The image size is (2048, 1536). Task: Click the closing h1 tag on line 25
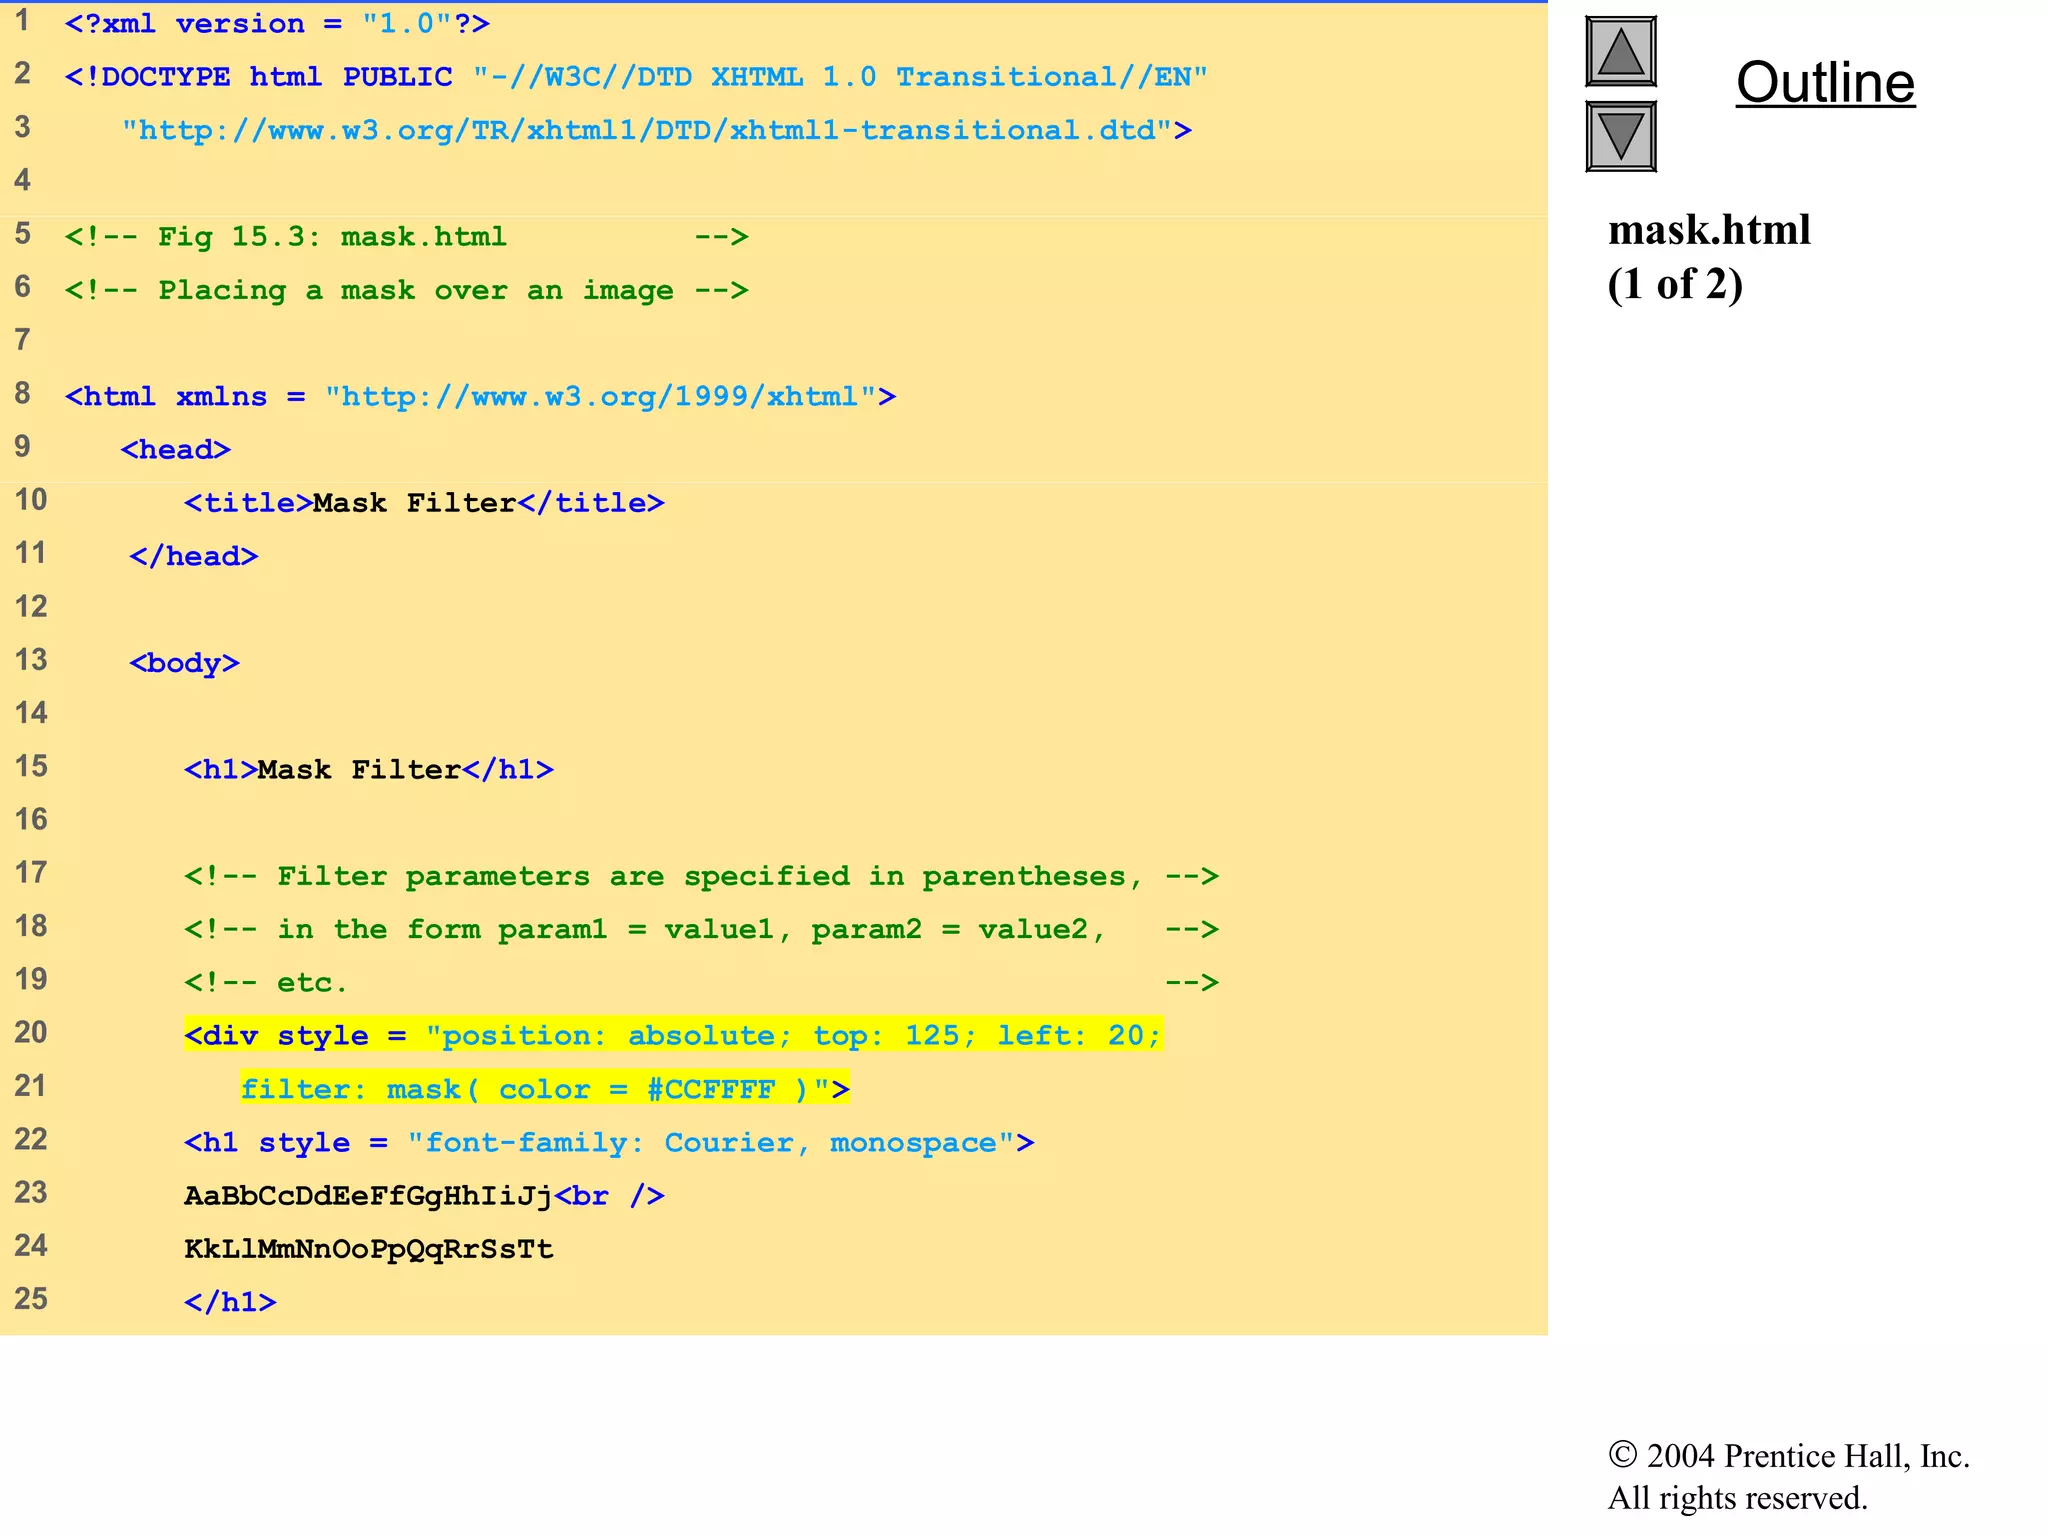pos(230,1302)
